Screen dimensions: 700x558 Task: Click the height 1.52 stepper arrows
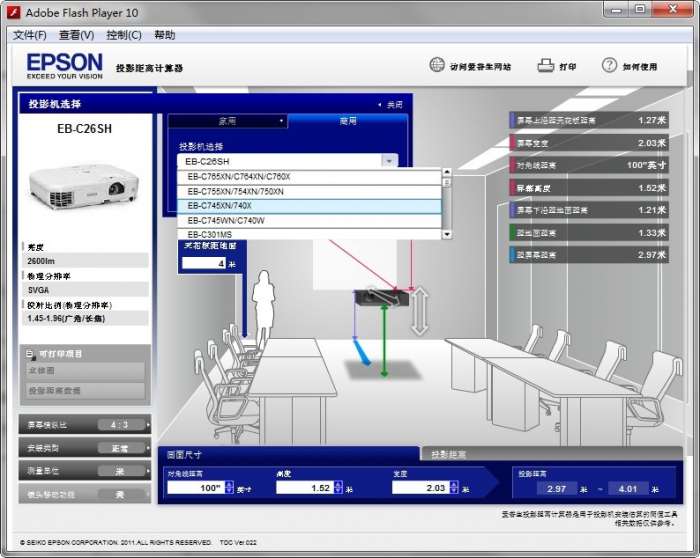pos(338,487)
